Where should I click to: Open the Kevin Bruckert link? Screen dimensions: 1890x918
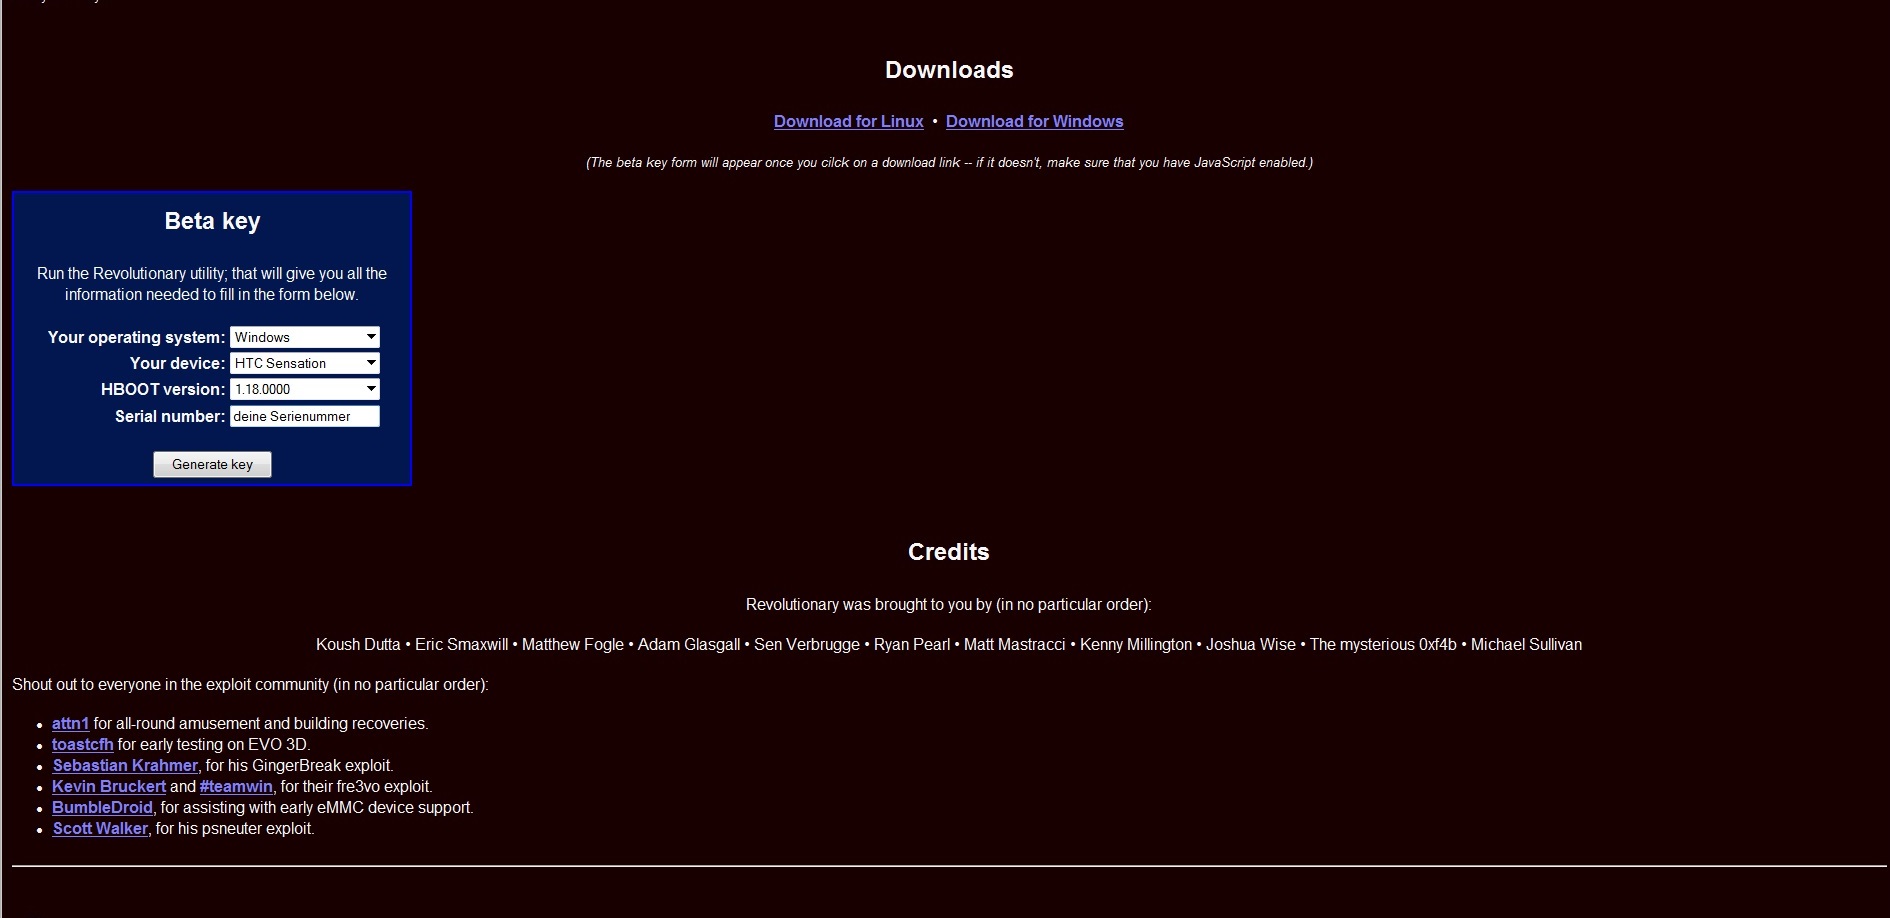(109, 786)
